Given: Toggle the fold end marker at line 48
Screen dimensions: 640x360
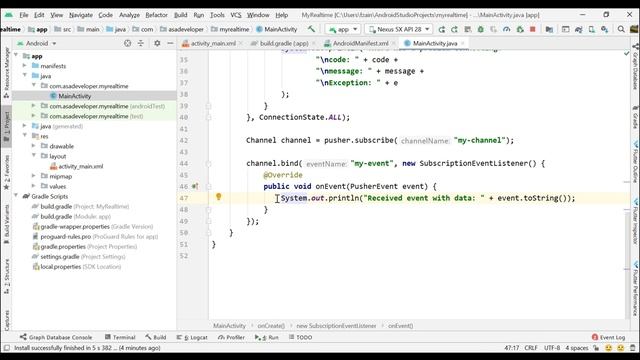Looking at the screenshot, I should click(x=209, y=210).
